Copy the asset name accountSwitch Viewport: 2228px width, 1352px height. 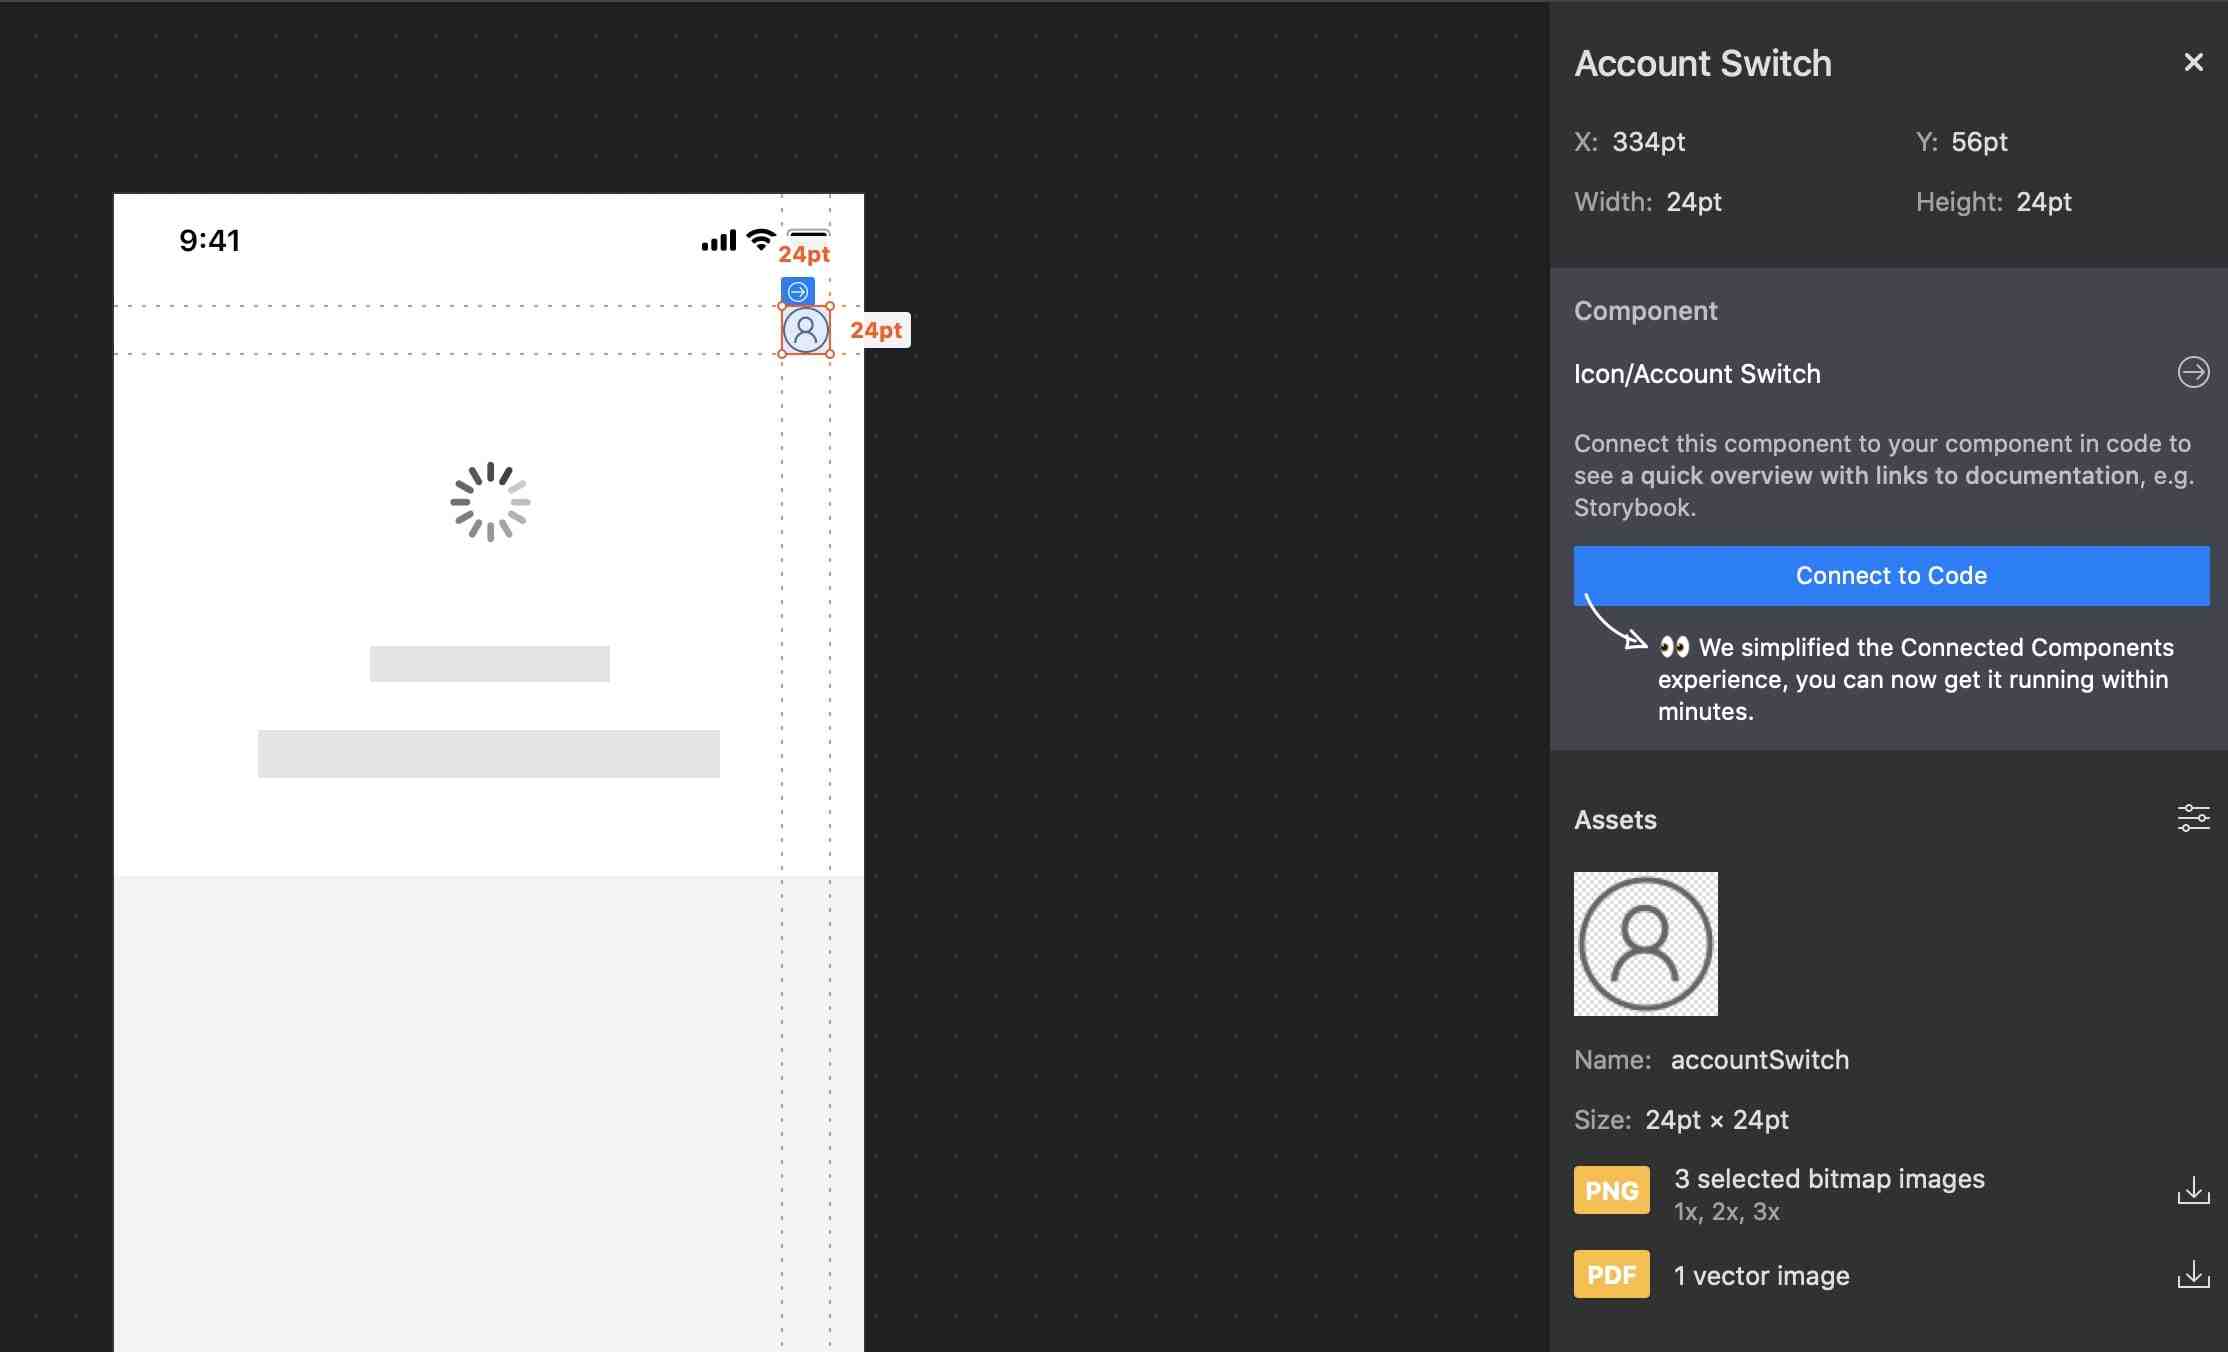click(1759, 1060)
